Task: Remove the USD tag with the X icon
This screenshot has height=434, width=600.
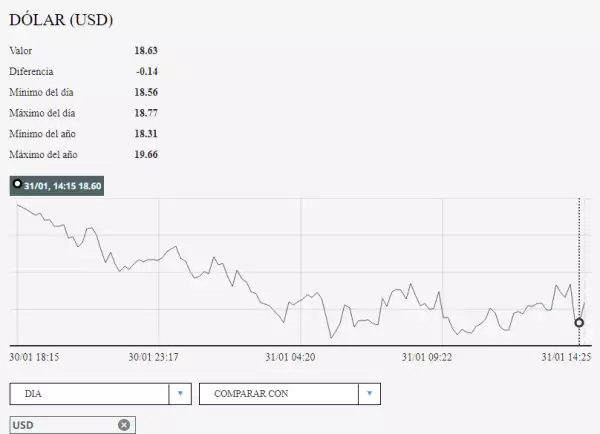Action: tap(124, 425)
